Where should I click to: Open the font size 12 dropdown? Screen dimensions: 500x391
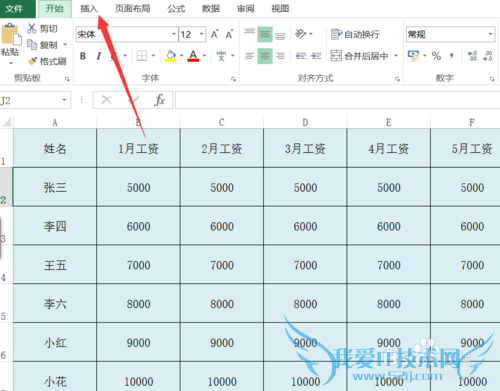click(x=201, y=34)
